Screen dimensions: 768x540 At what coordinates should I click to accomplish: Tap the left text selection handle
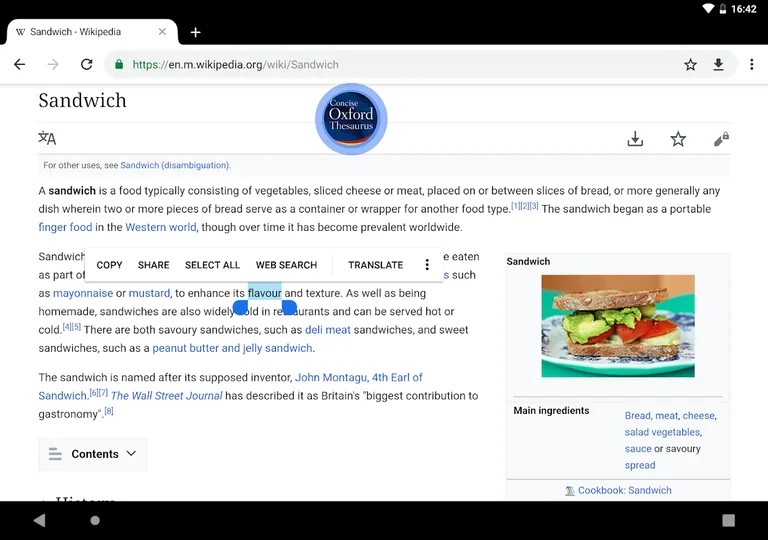pos(240,308)
